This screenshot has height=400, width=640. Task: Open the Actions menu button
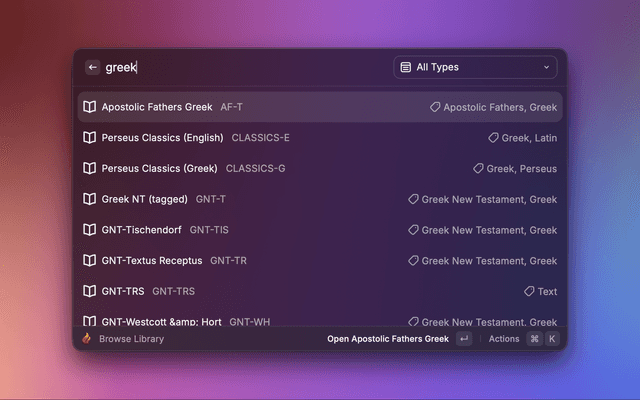tap(504, 339)
